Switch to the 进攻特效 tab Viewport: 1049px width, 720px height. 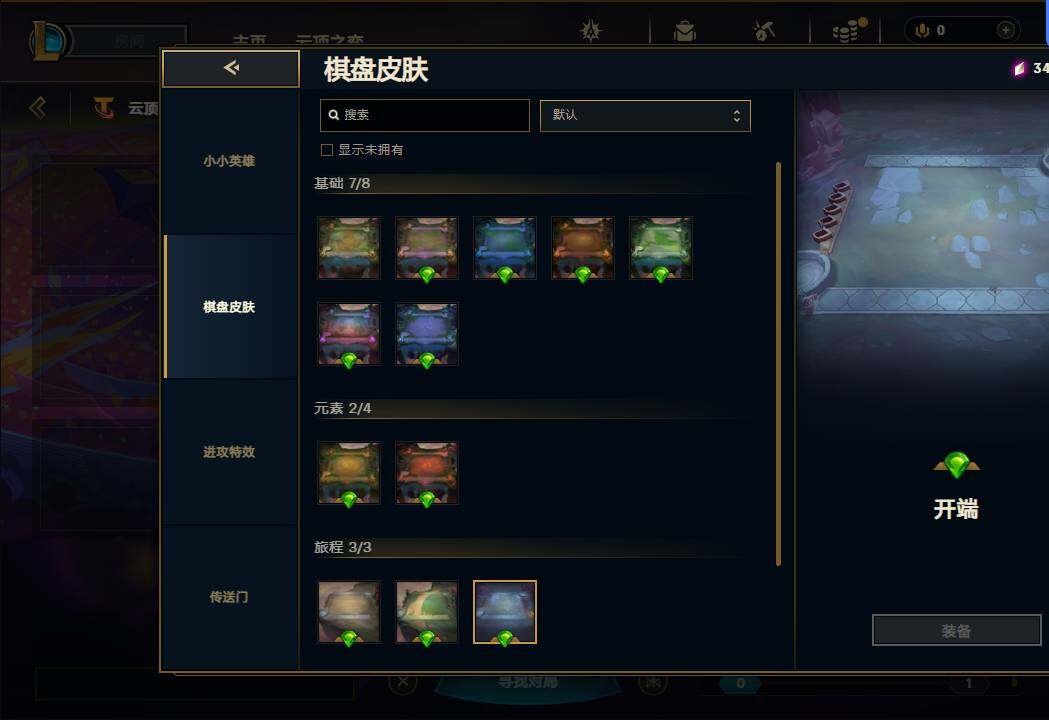pos(230,452)
